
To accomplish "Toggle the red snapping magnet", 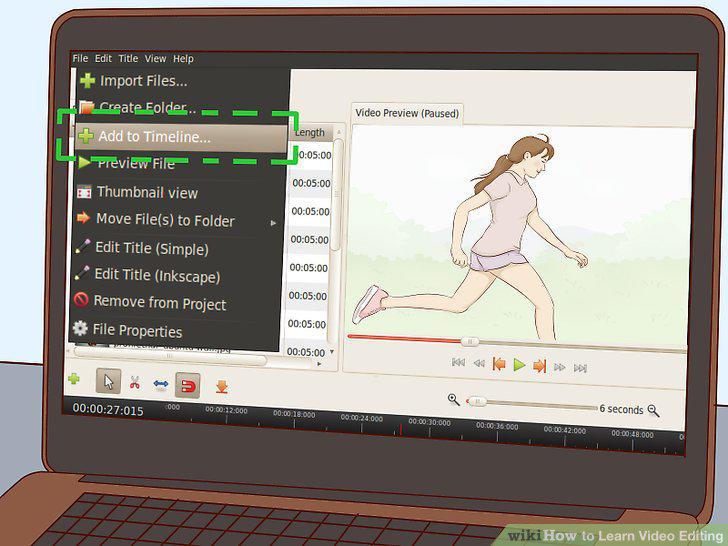I will [188, 385].
